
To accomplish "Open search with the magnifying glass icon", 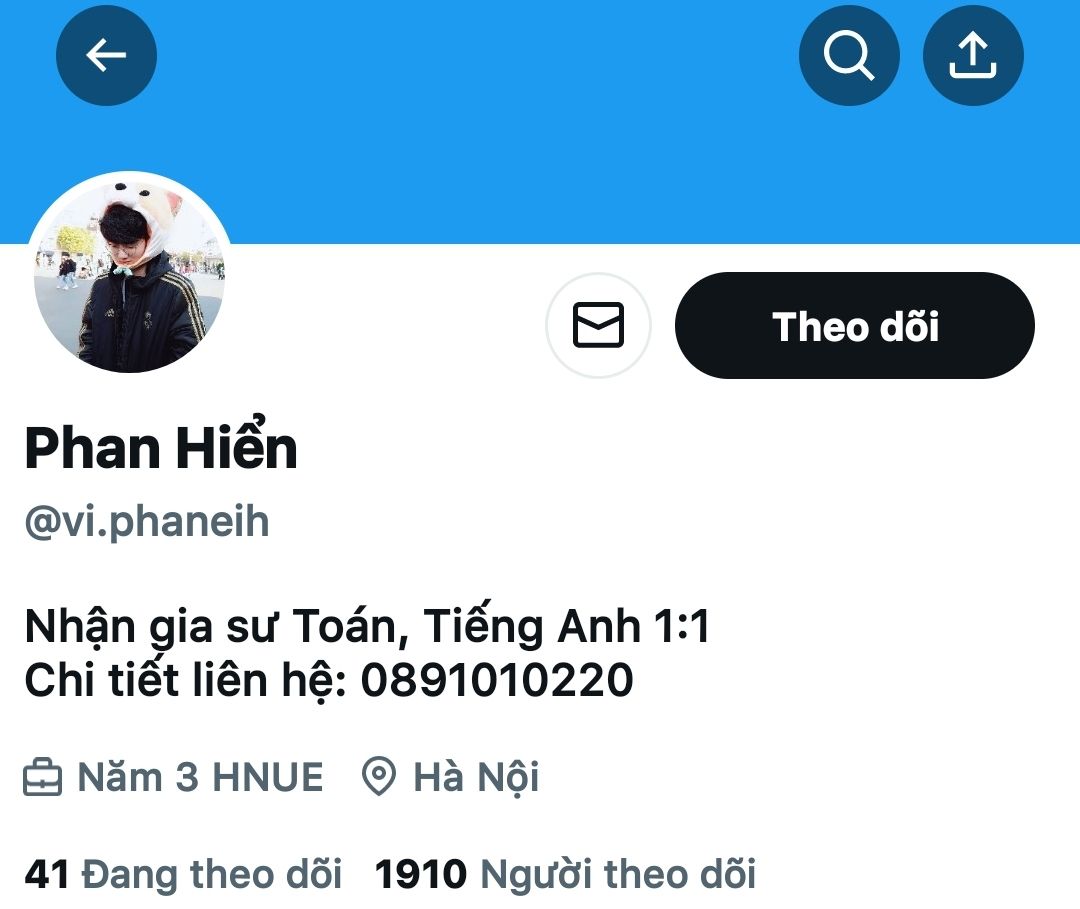I will [849, 55].
